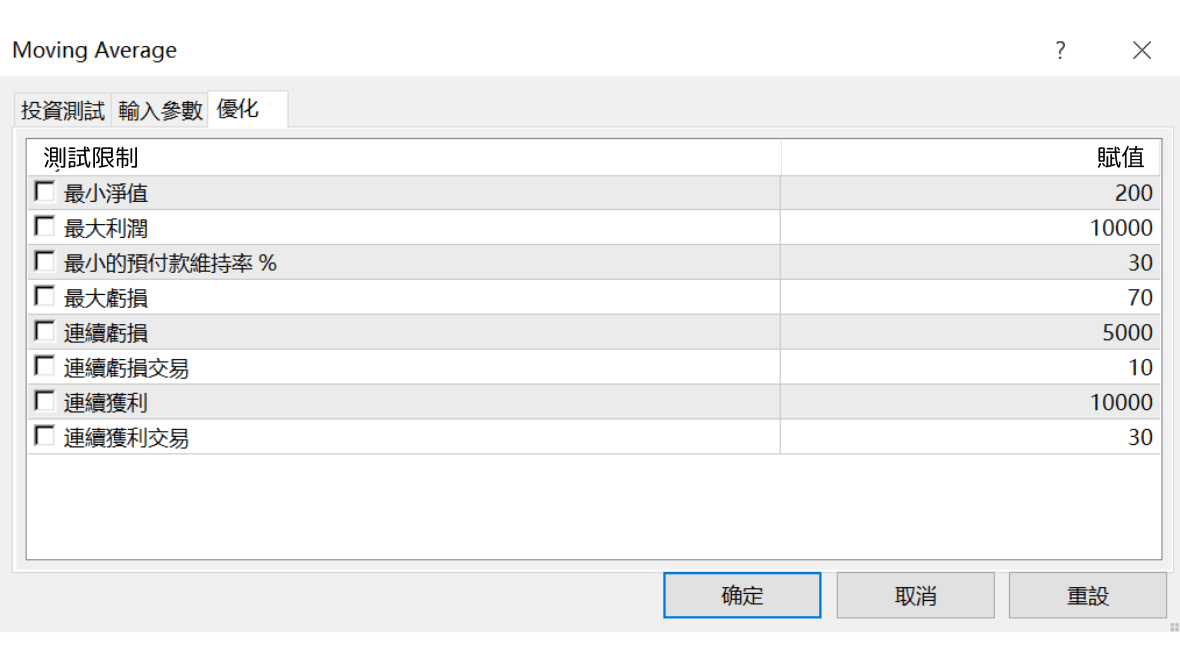1180x660 pixels.
Task: Check the 連續虧損交易 checkbox
Action: click(45, 366)
